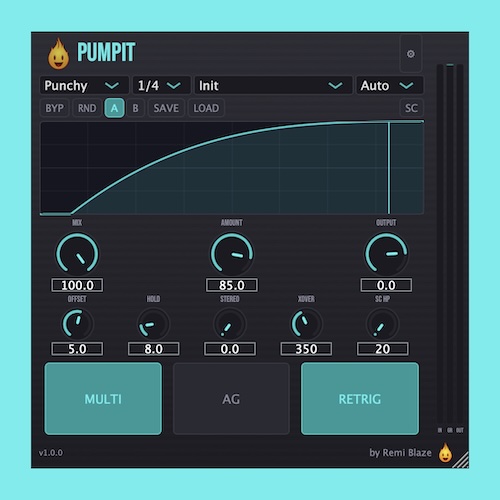This screenshot has width=500, height=500.
Task: Toggle the RETRIG button
Action: click(x=360, y=399)
